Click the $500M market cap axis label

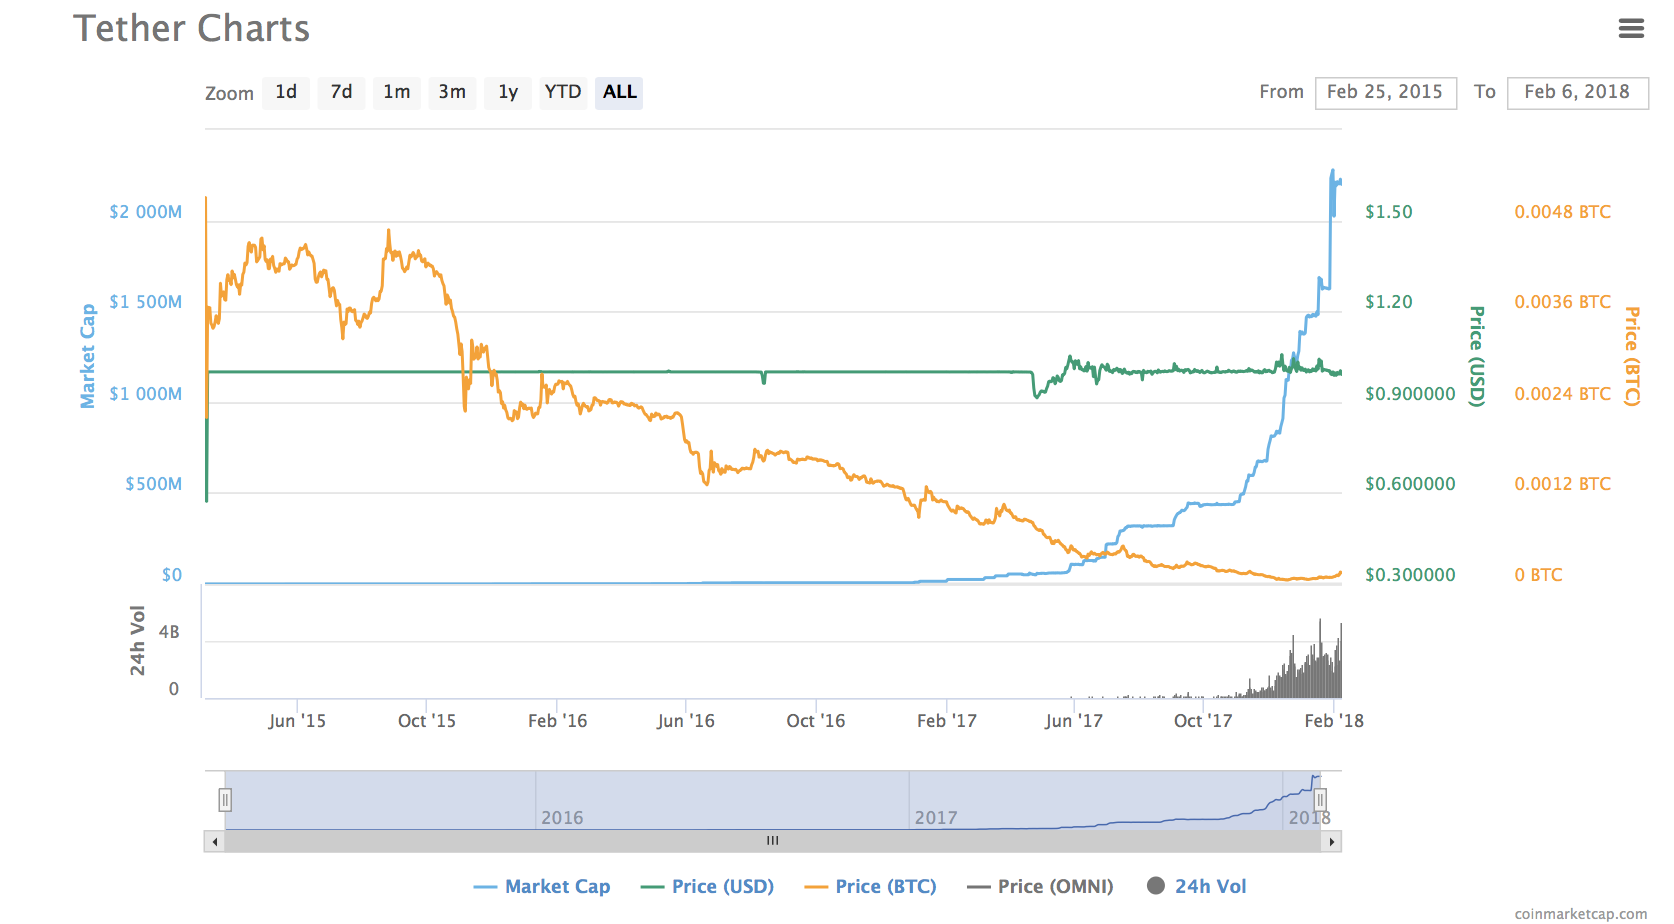[154, 484]
